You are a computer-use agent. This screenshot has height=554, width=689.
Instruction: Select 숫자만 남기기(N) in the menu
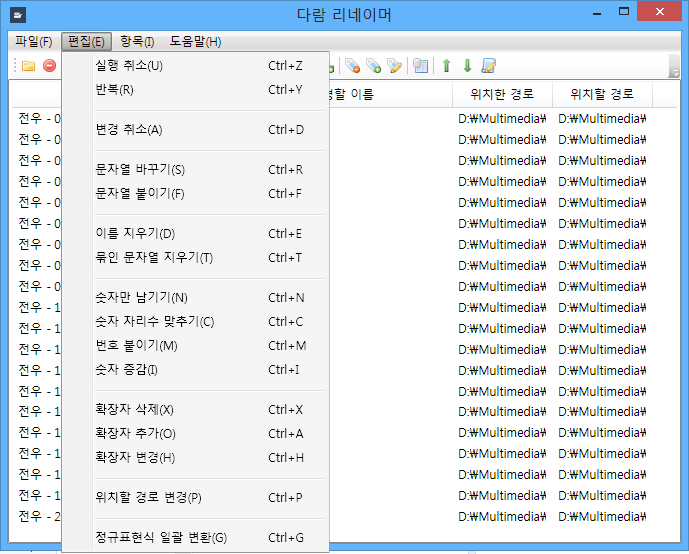[x=141, y=298]
